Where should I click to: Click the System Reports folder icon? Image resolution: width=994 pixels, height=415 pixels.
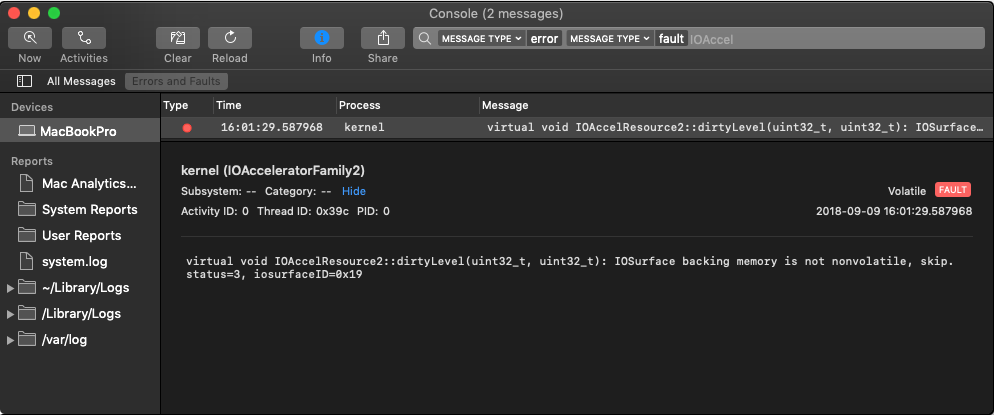tap(27, 209)
